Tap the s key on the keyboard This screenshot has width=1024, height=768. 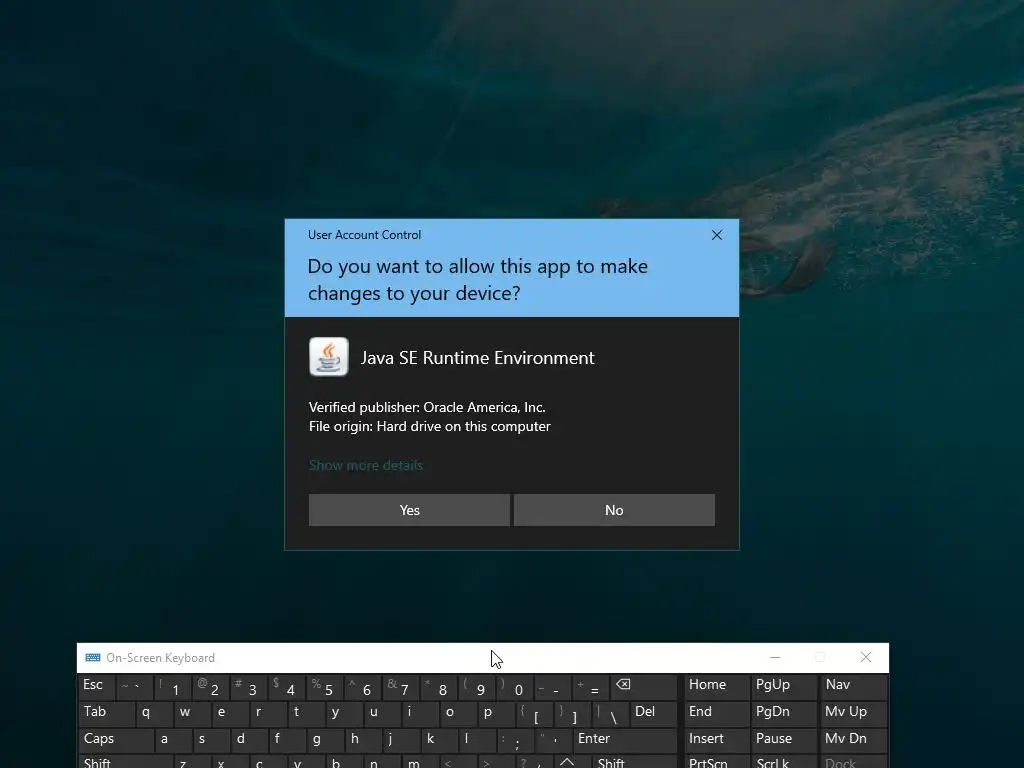211,740
